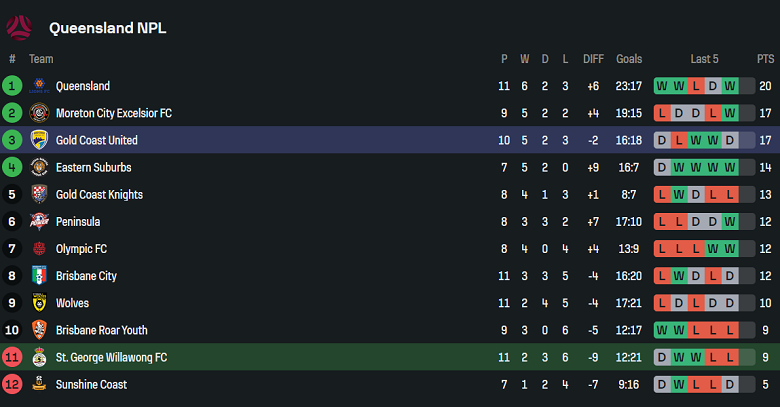Click the red position 12 badge
This screenshot has height=407, width=780.
tap(12, 384)
